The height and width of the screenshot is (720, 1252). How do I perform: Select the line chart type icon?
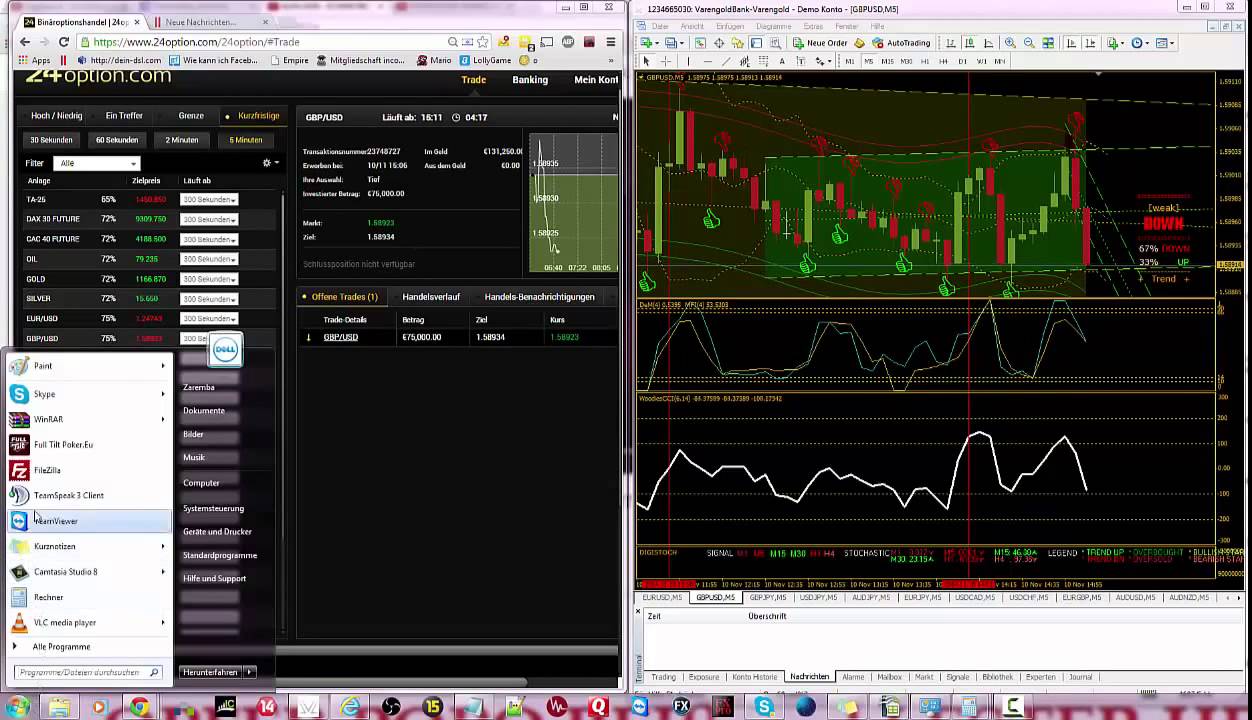[x=989, y=43]
